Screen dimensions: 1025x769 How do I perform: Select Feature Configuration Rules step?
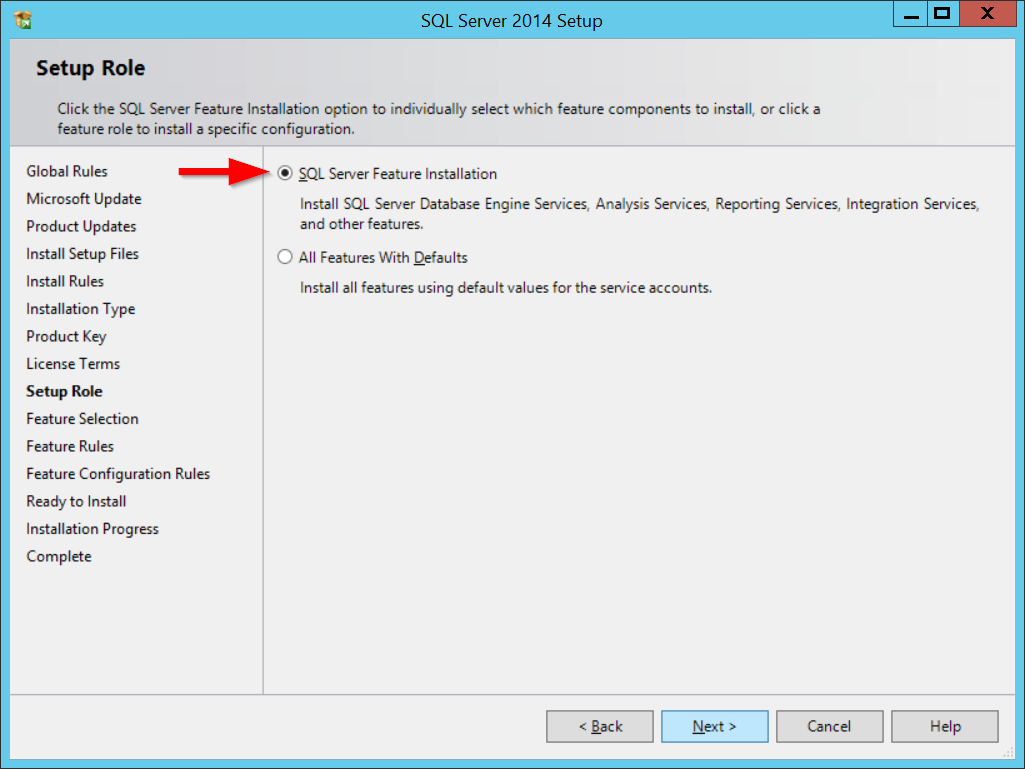click(118, 474)
